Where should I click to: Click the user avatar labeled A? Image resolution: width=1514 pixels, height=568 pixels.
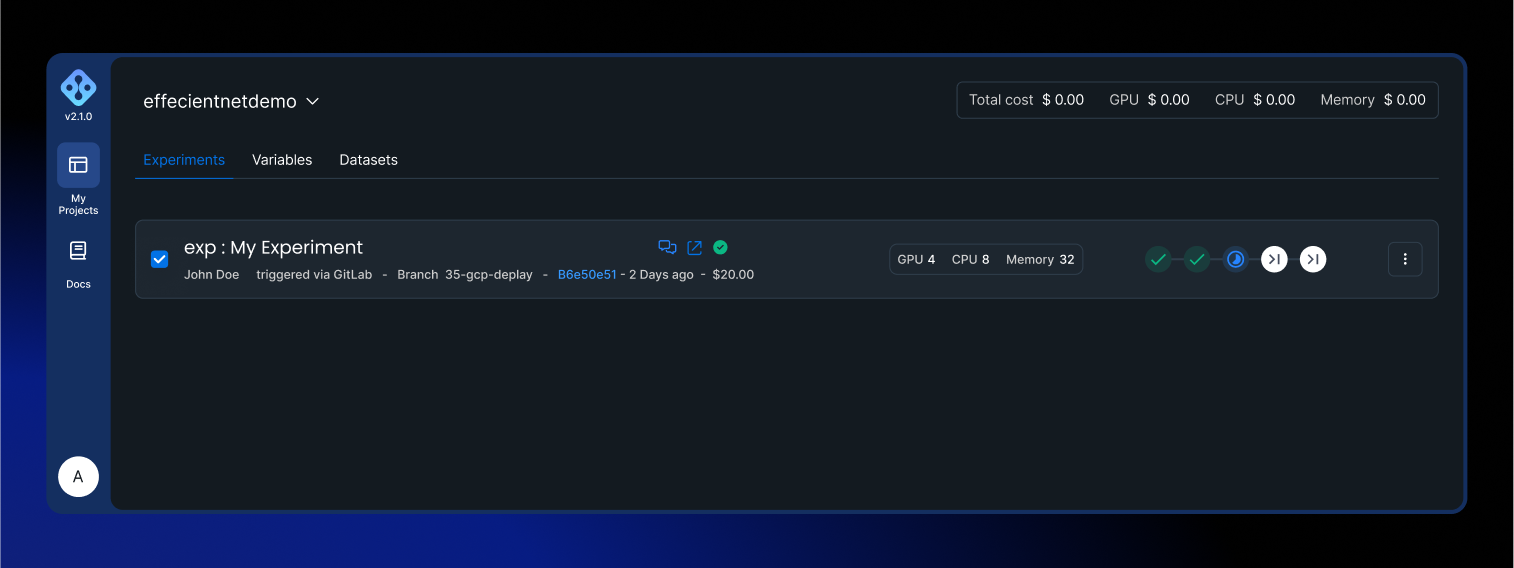click(78, 477)
